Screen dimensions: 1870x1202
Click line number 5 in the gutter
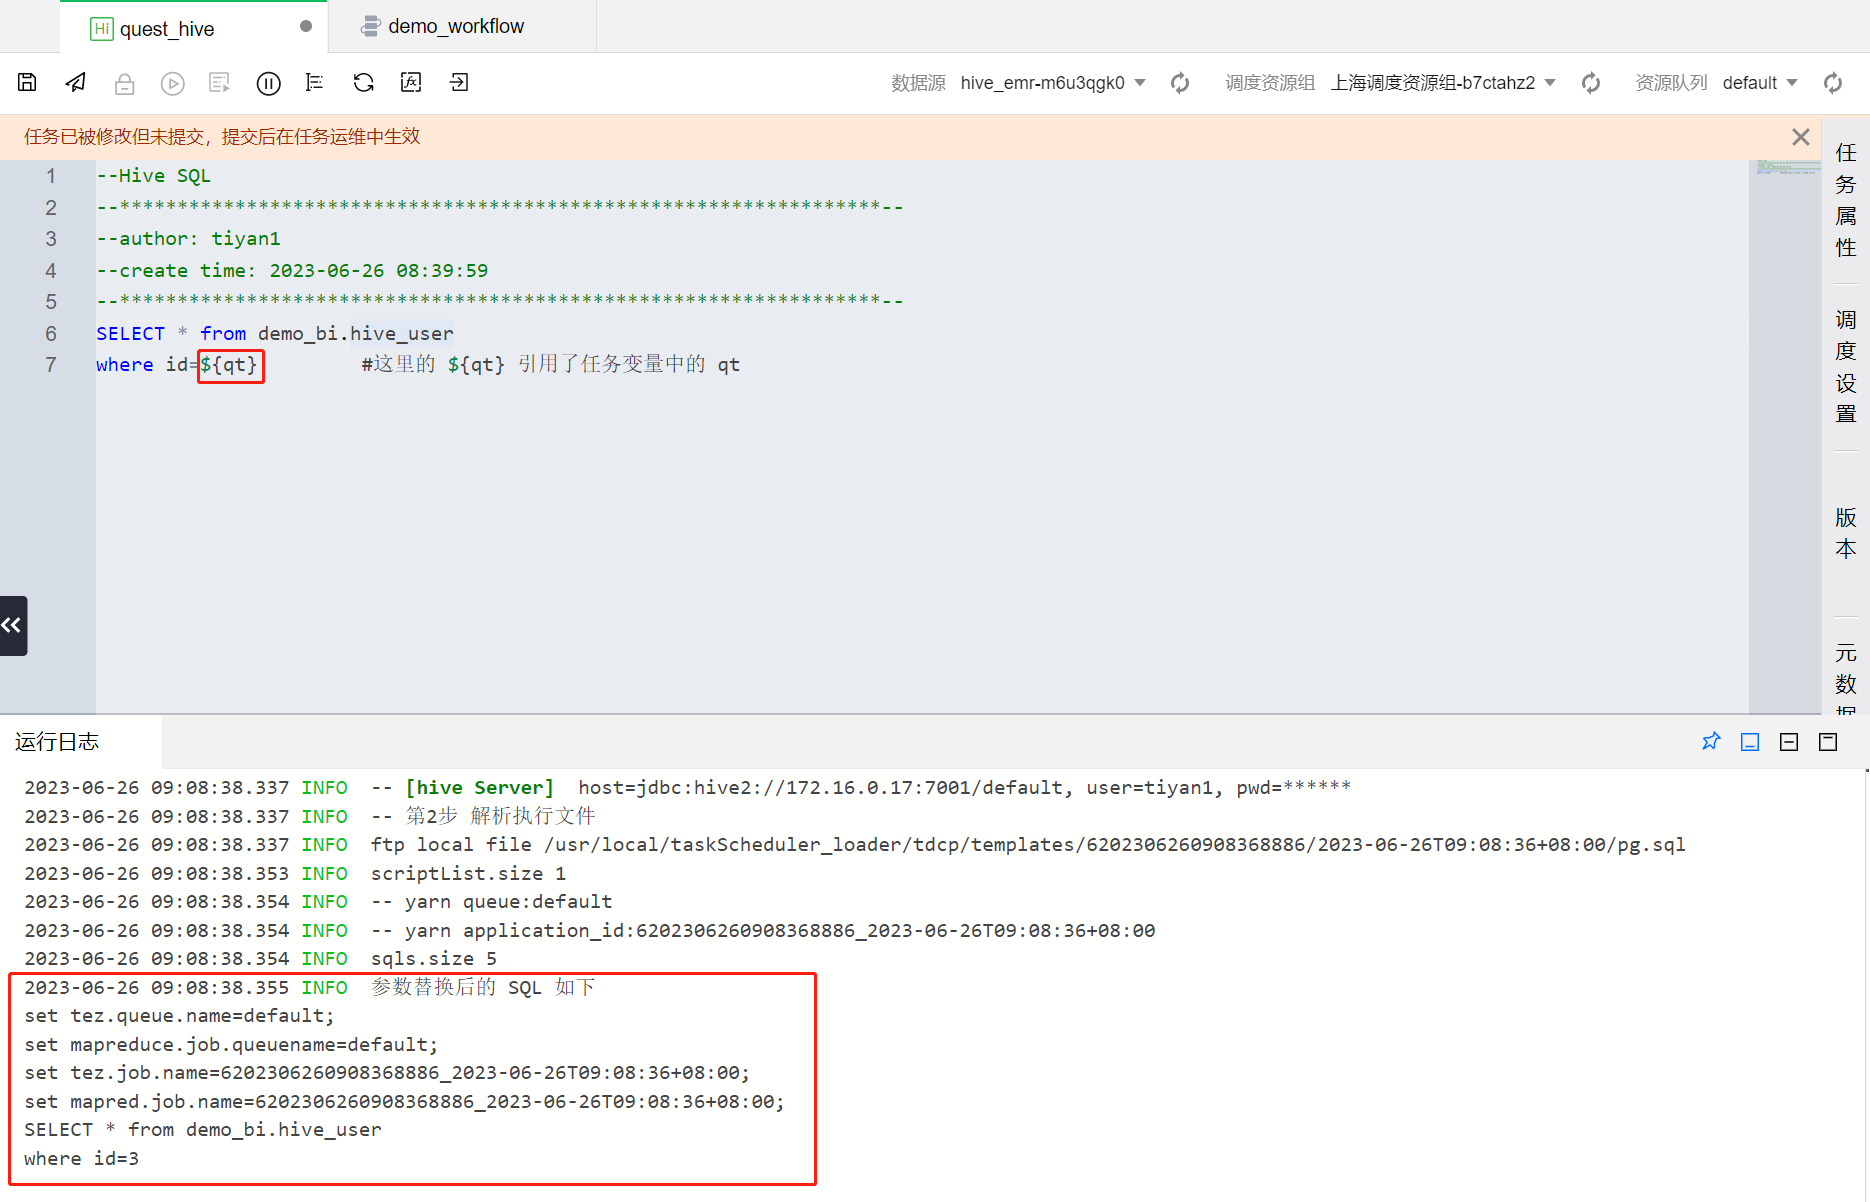click(51, 302)
